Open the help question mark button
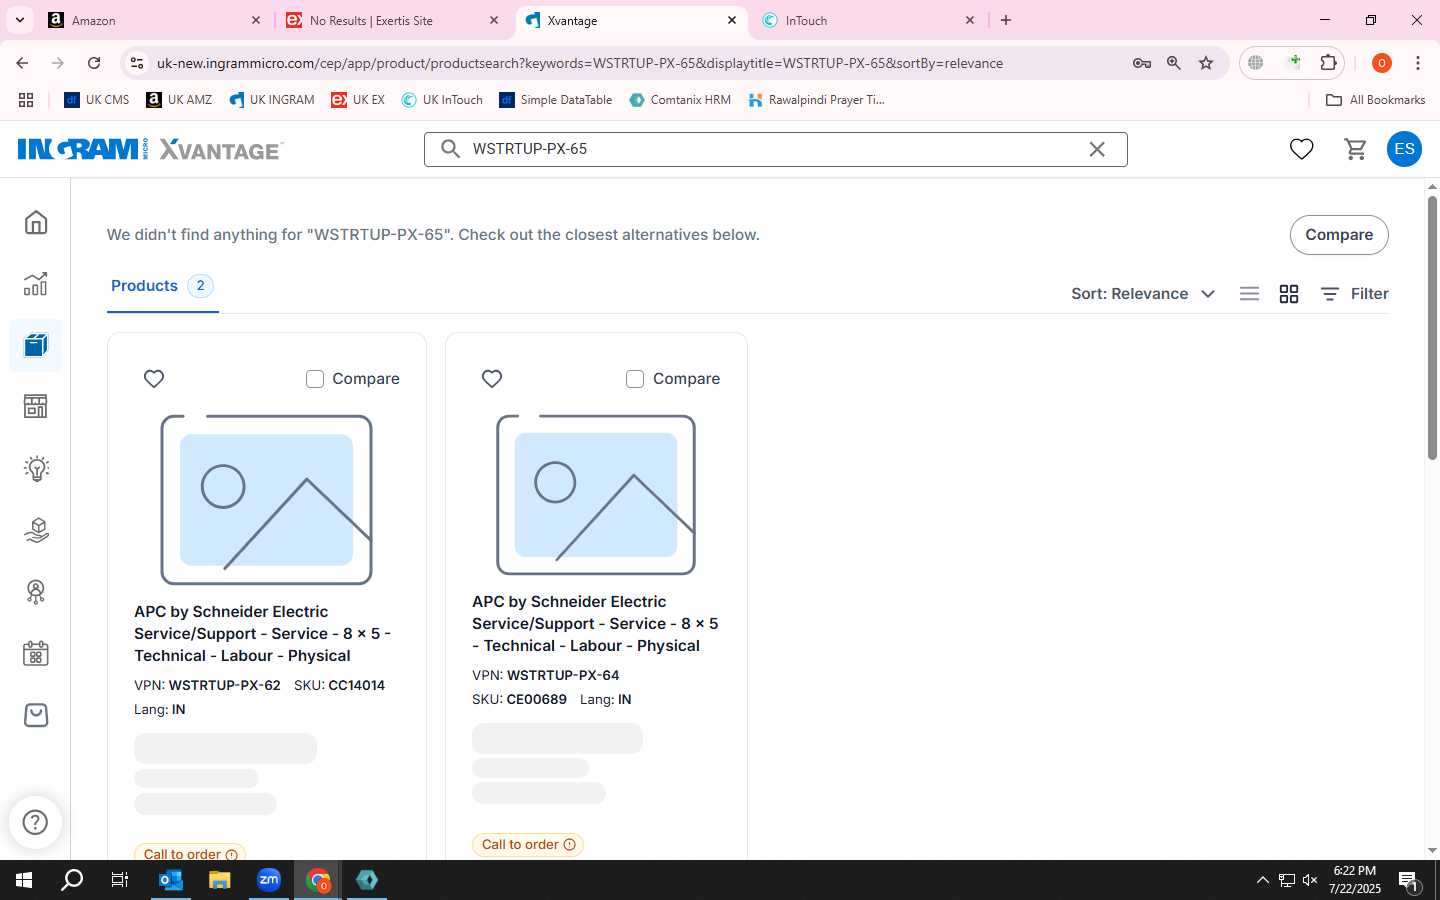The height and width of the screenshot is (900, 1440). click(x=35, y=822)
